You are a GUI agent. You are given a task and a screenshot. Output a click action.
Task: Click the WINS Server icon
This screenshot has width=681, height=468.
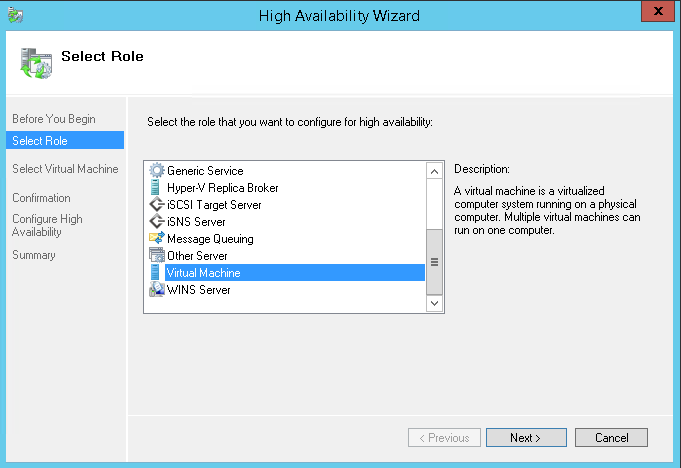coord(156,289)
